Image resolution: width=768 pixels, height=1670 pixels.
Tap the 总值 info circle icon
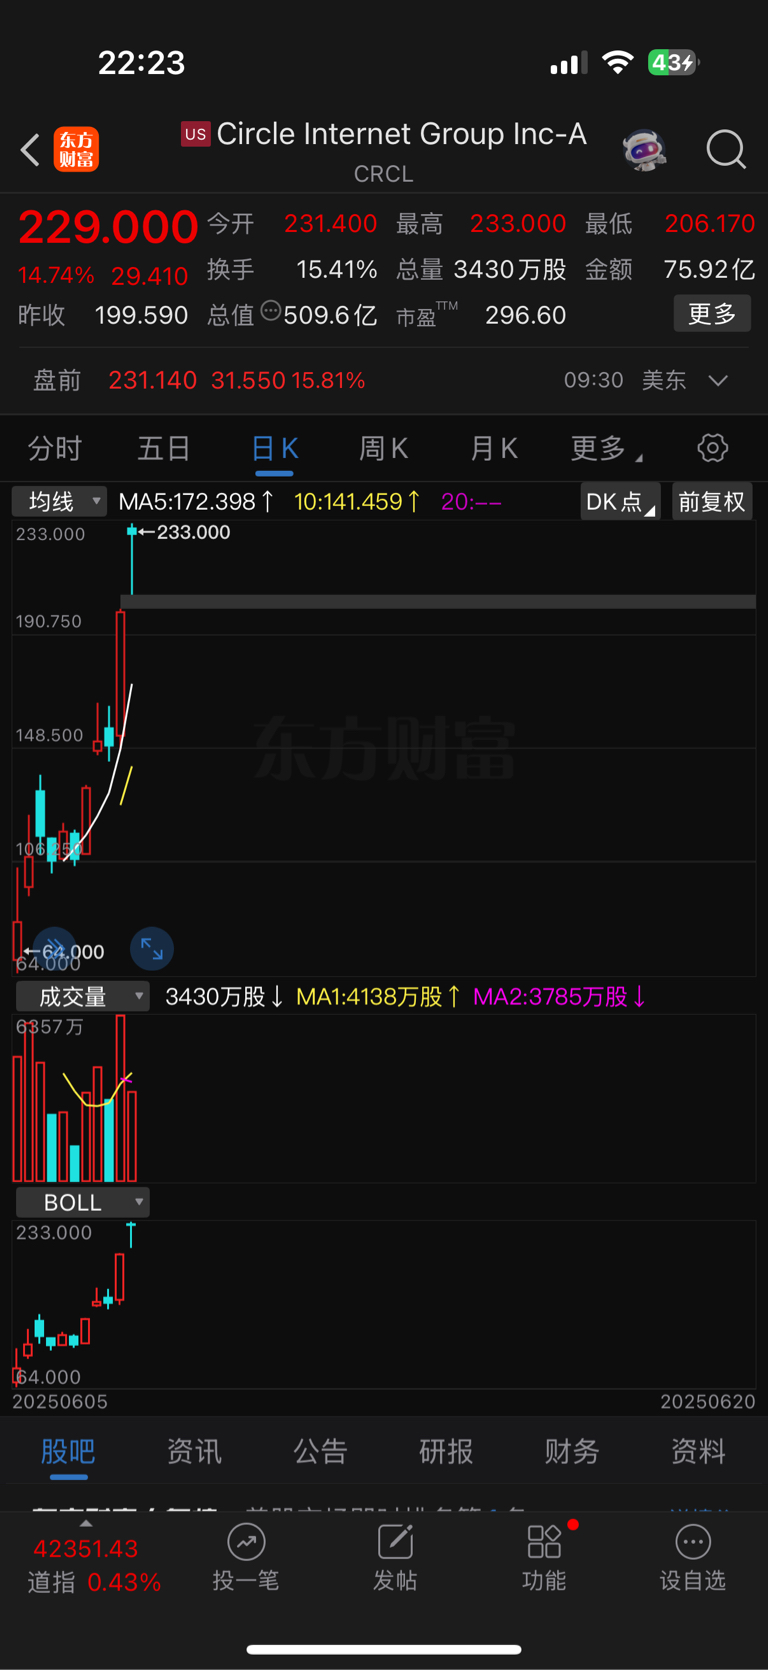pyautogui.click(x=270, y=311)
